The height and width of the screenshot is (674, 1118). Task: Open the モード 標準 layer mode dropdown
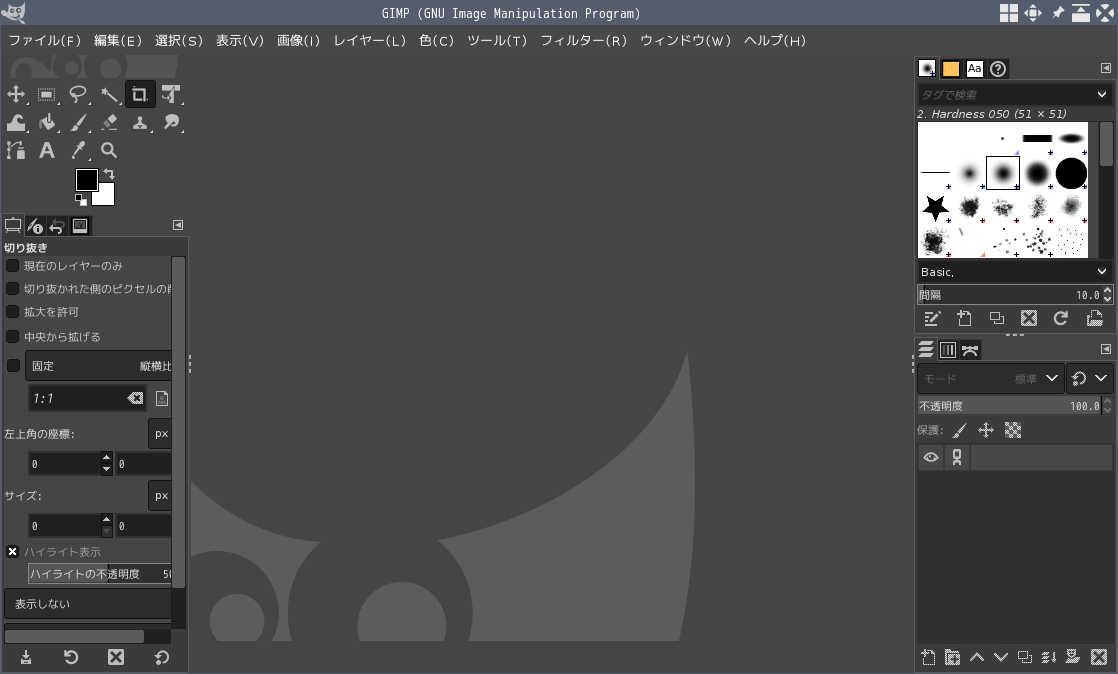990,379
